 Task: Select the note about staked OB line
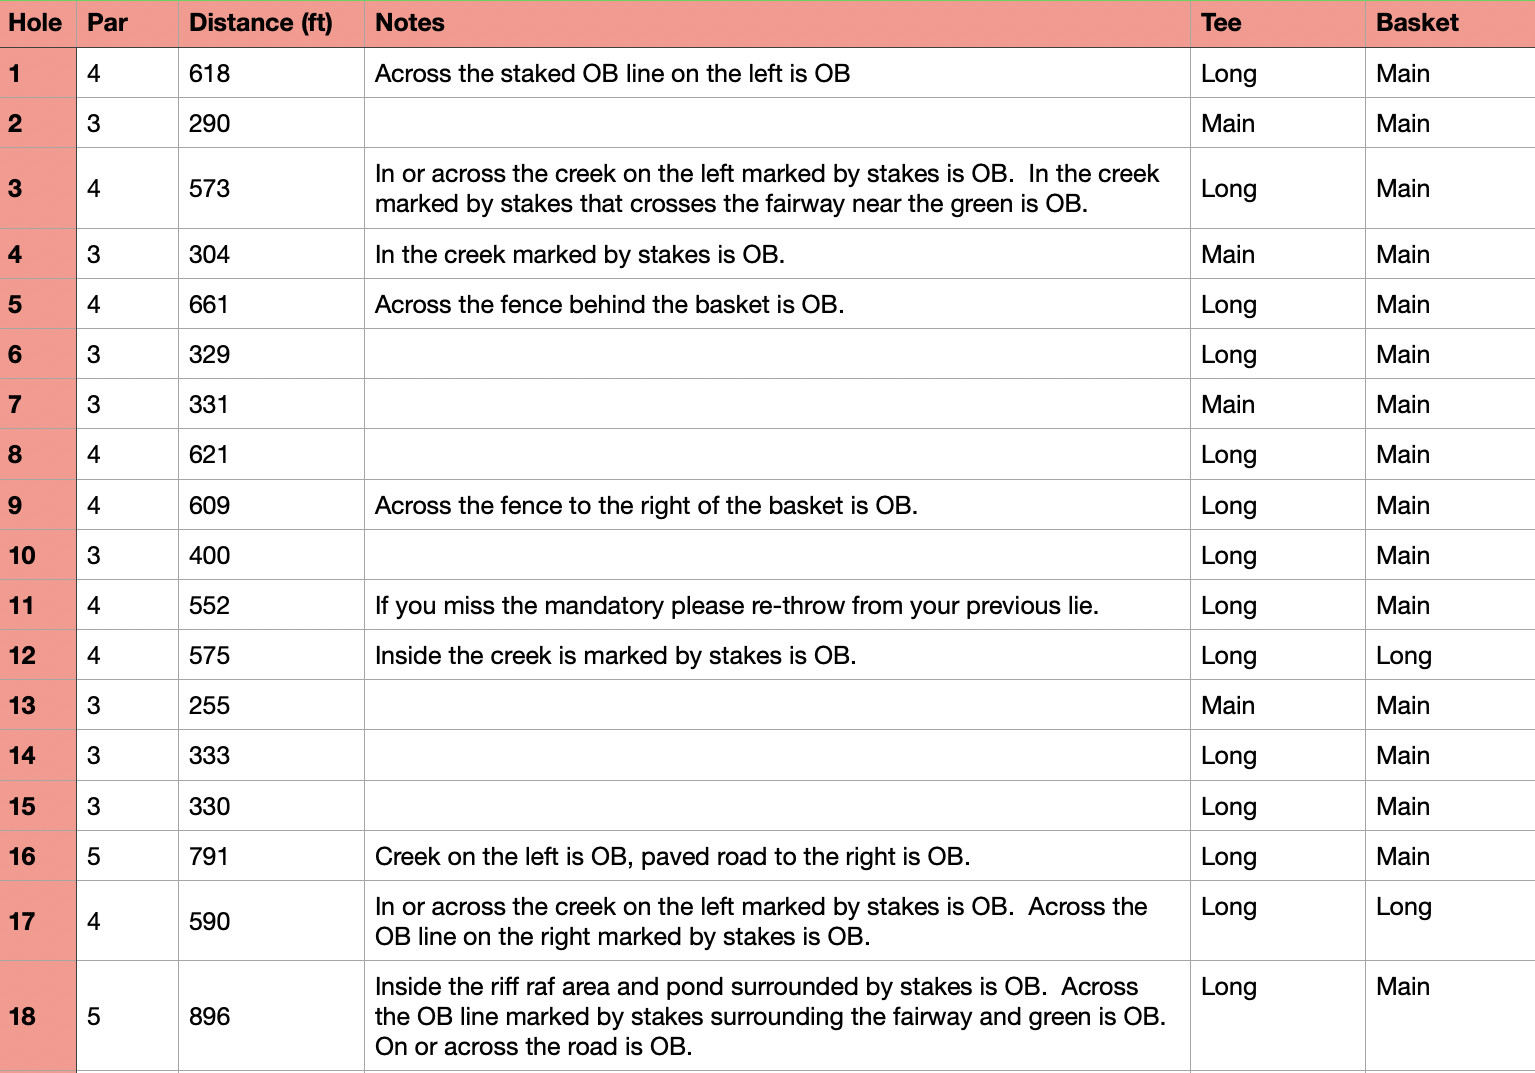coord(612,73)
